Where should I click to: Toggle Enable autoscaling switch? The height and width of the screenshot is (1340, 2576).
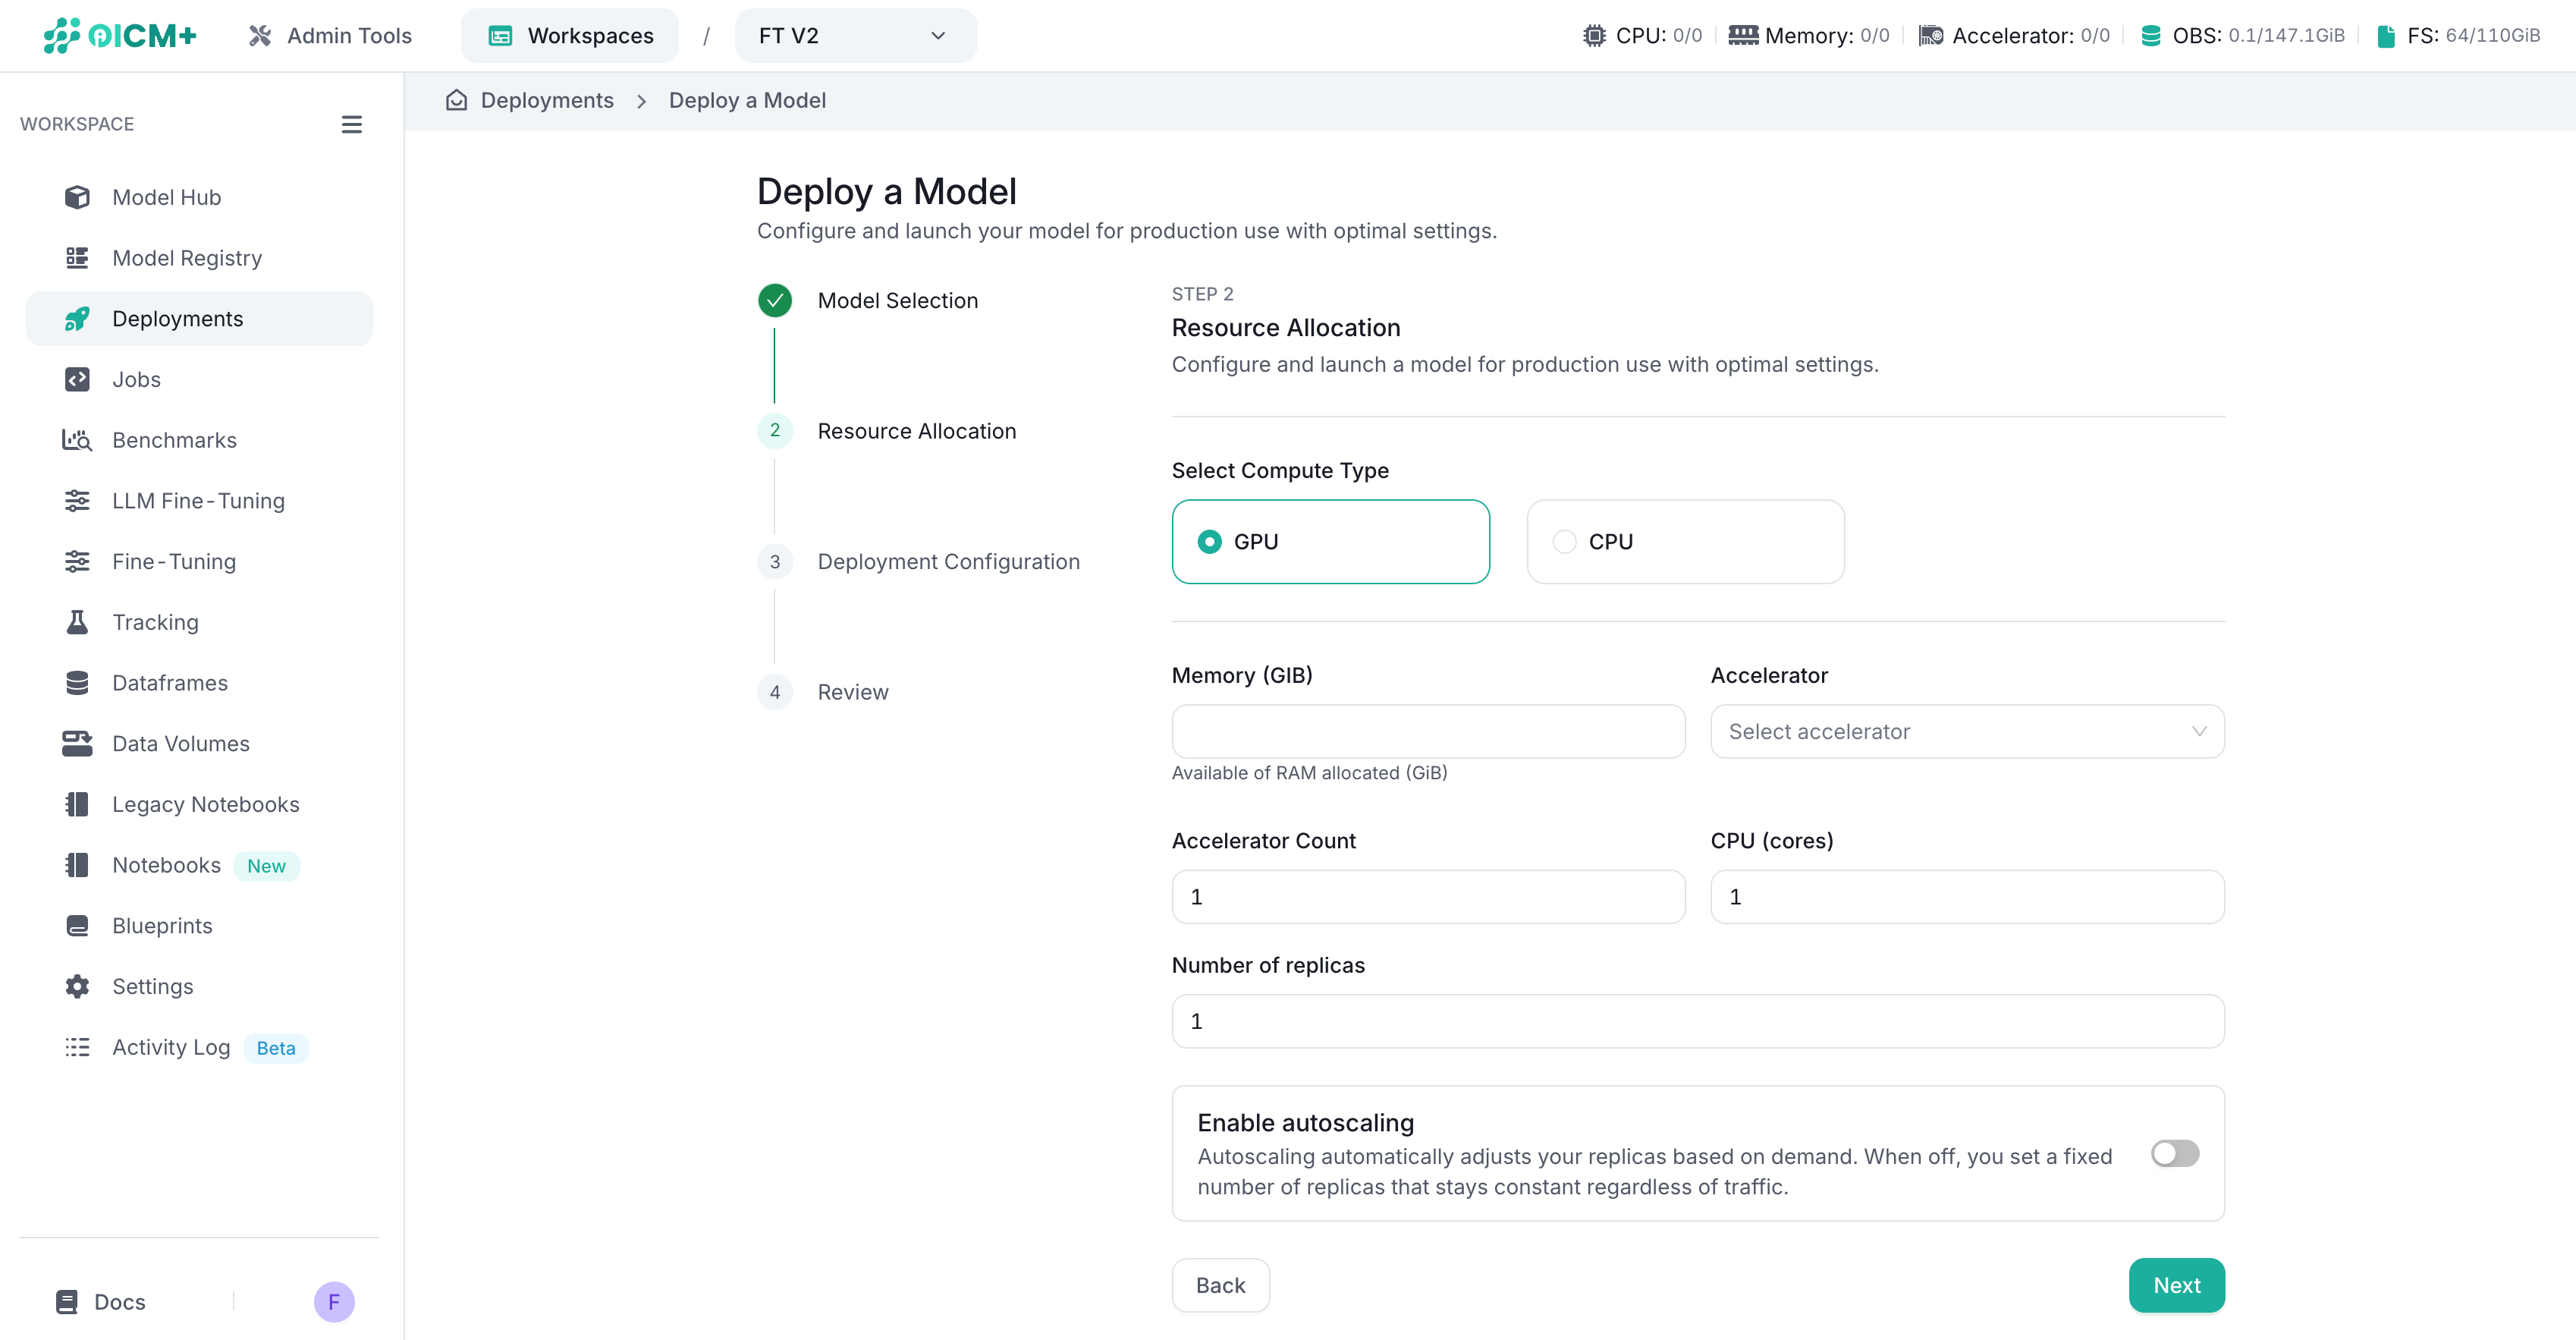tap(2174, 1153)
